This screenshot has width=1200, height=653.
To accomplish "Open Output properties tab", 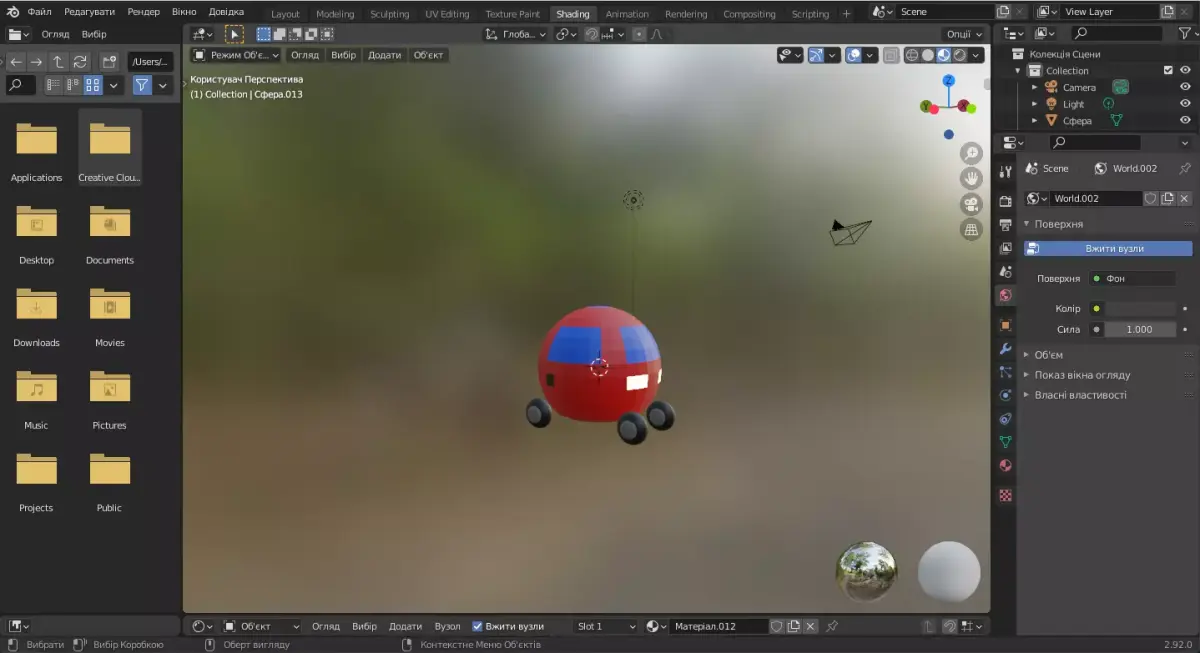I will point(1005,224).
